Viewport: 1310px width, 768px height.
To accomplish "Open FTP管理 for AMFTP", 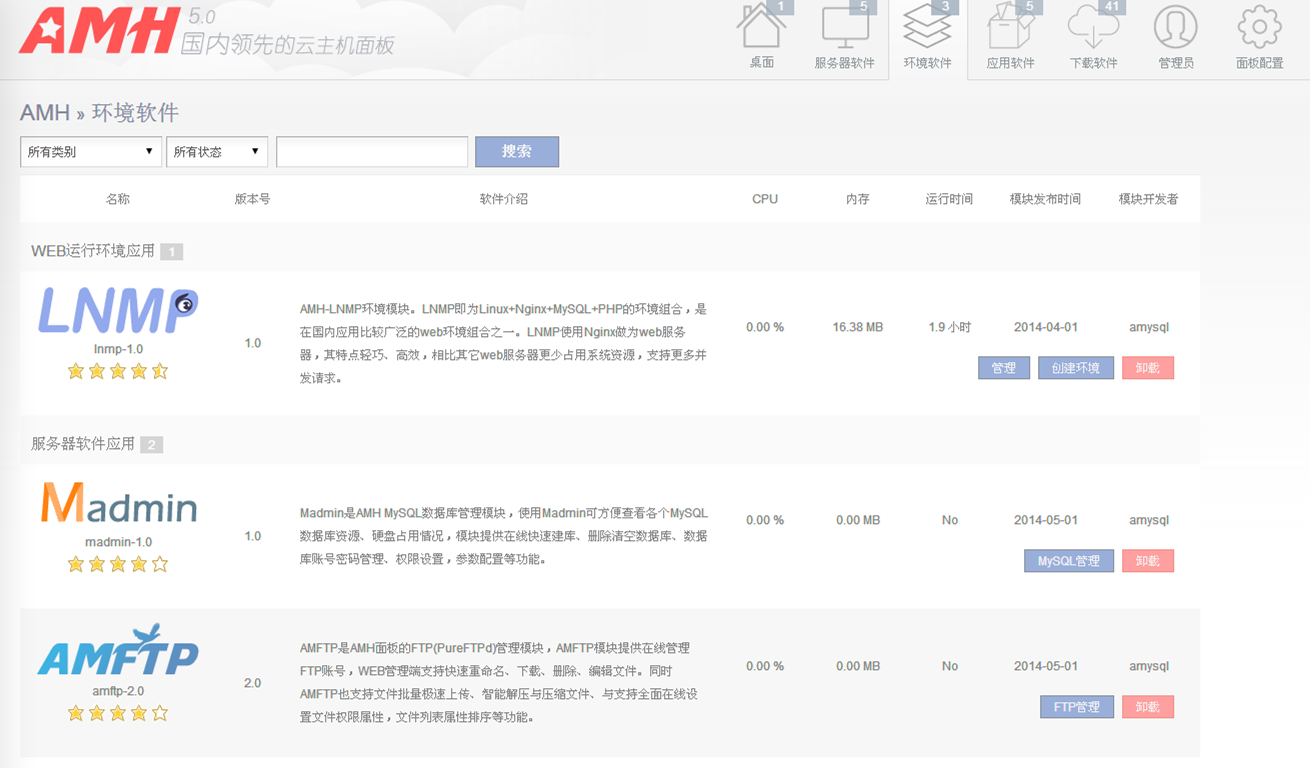I will pos(1076,707).
